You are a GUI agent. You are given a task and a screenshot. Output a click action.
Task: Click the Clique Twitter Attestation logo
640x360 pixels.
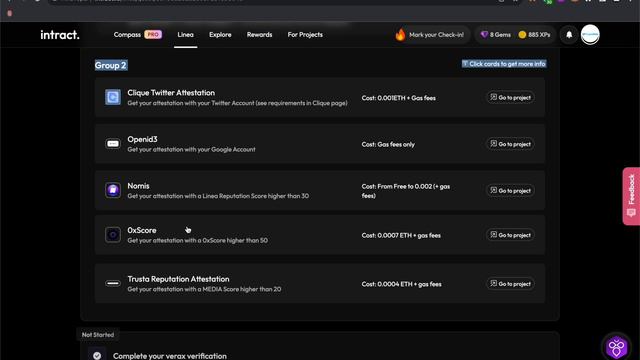pos(113,97)
